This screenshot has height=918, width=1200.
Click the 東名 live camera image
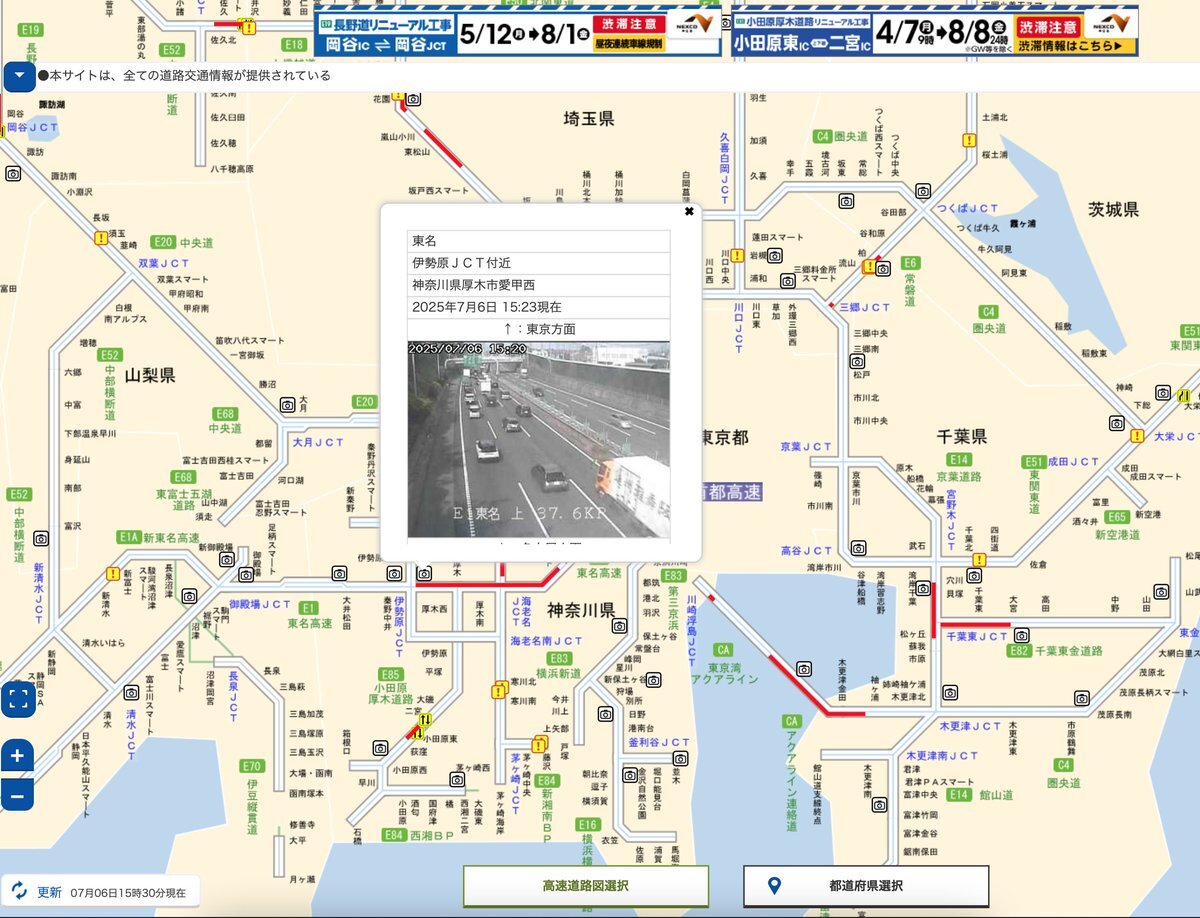(539, 439)
